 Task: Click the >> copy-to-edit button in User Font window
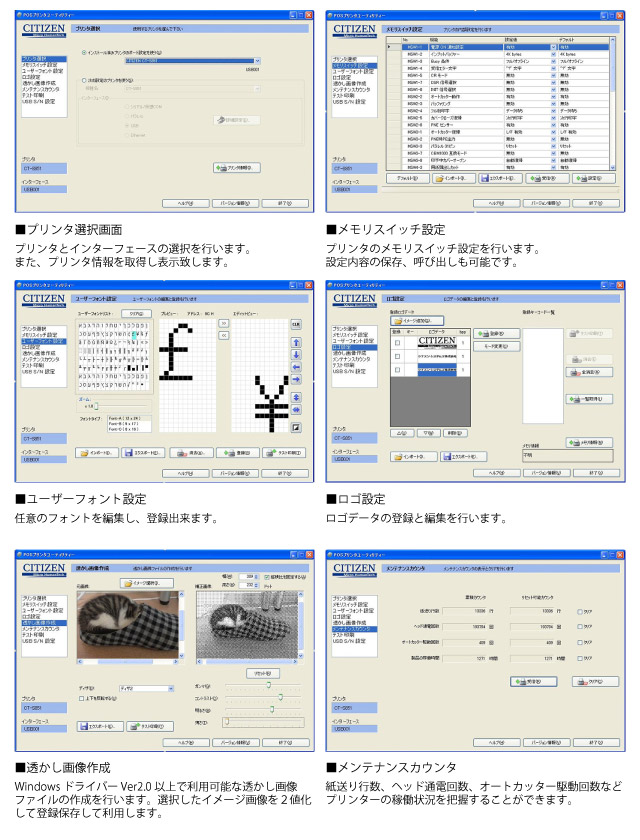click(x=224, y=324)
